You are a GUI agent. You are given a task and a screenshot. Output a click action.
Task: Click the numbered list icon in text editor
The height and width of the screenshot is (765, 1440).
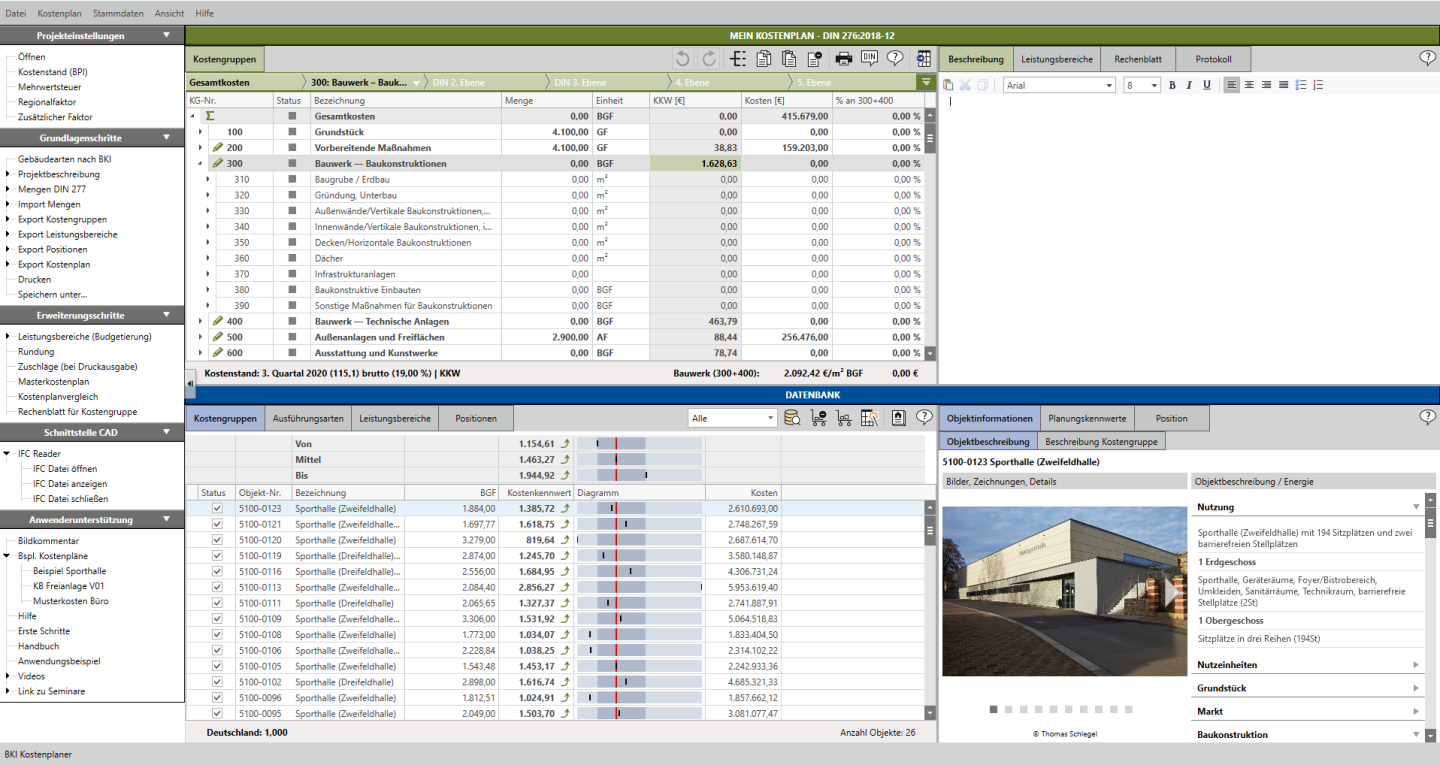click(1318, 85)
